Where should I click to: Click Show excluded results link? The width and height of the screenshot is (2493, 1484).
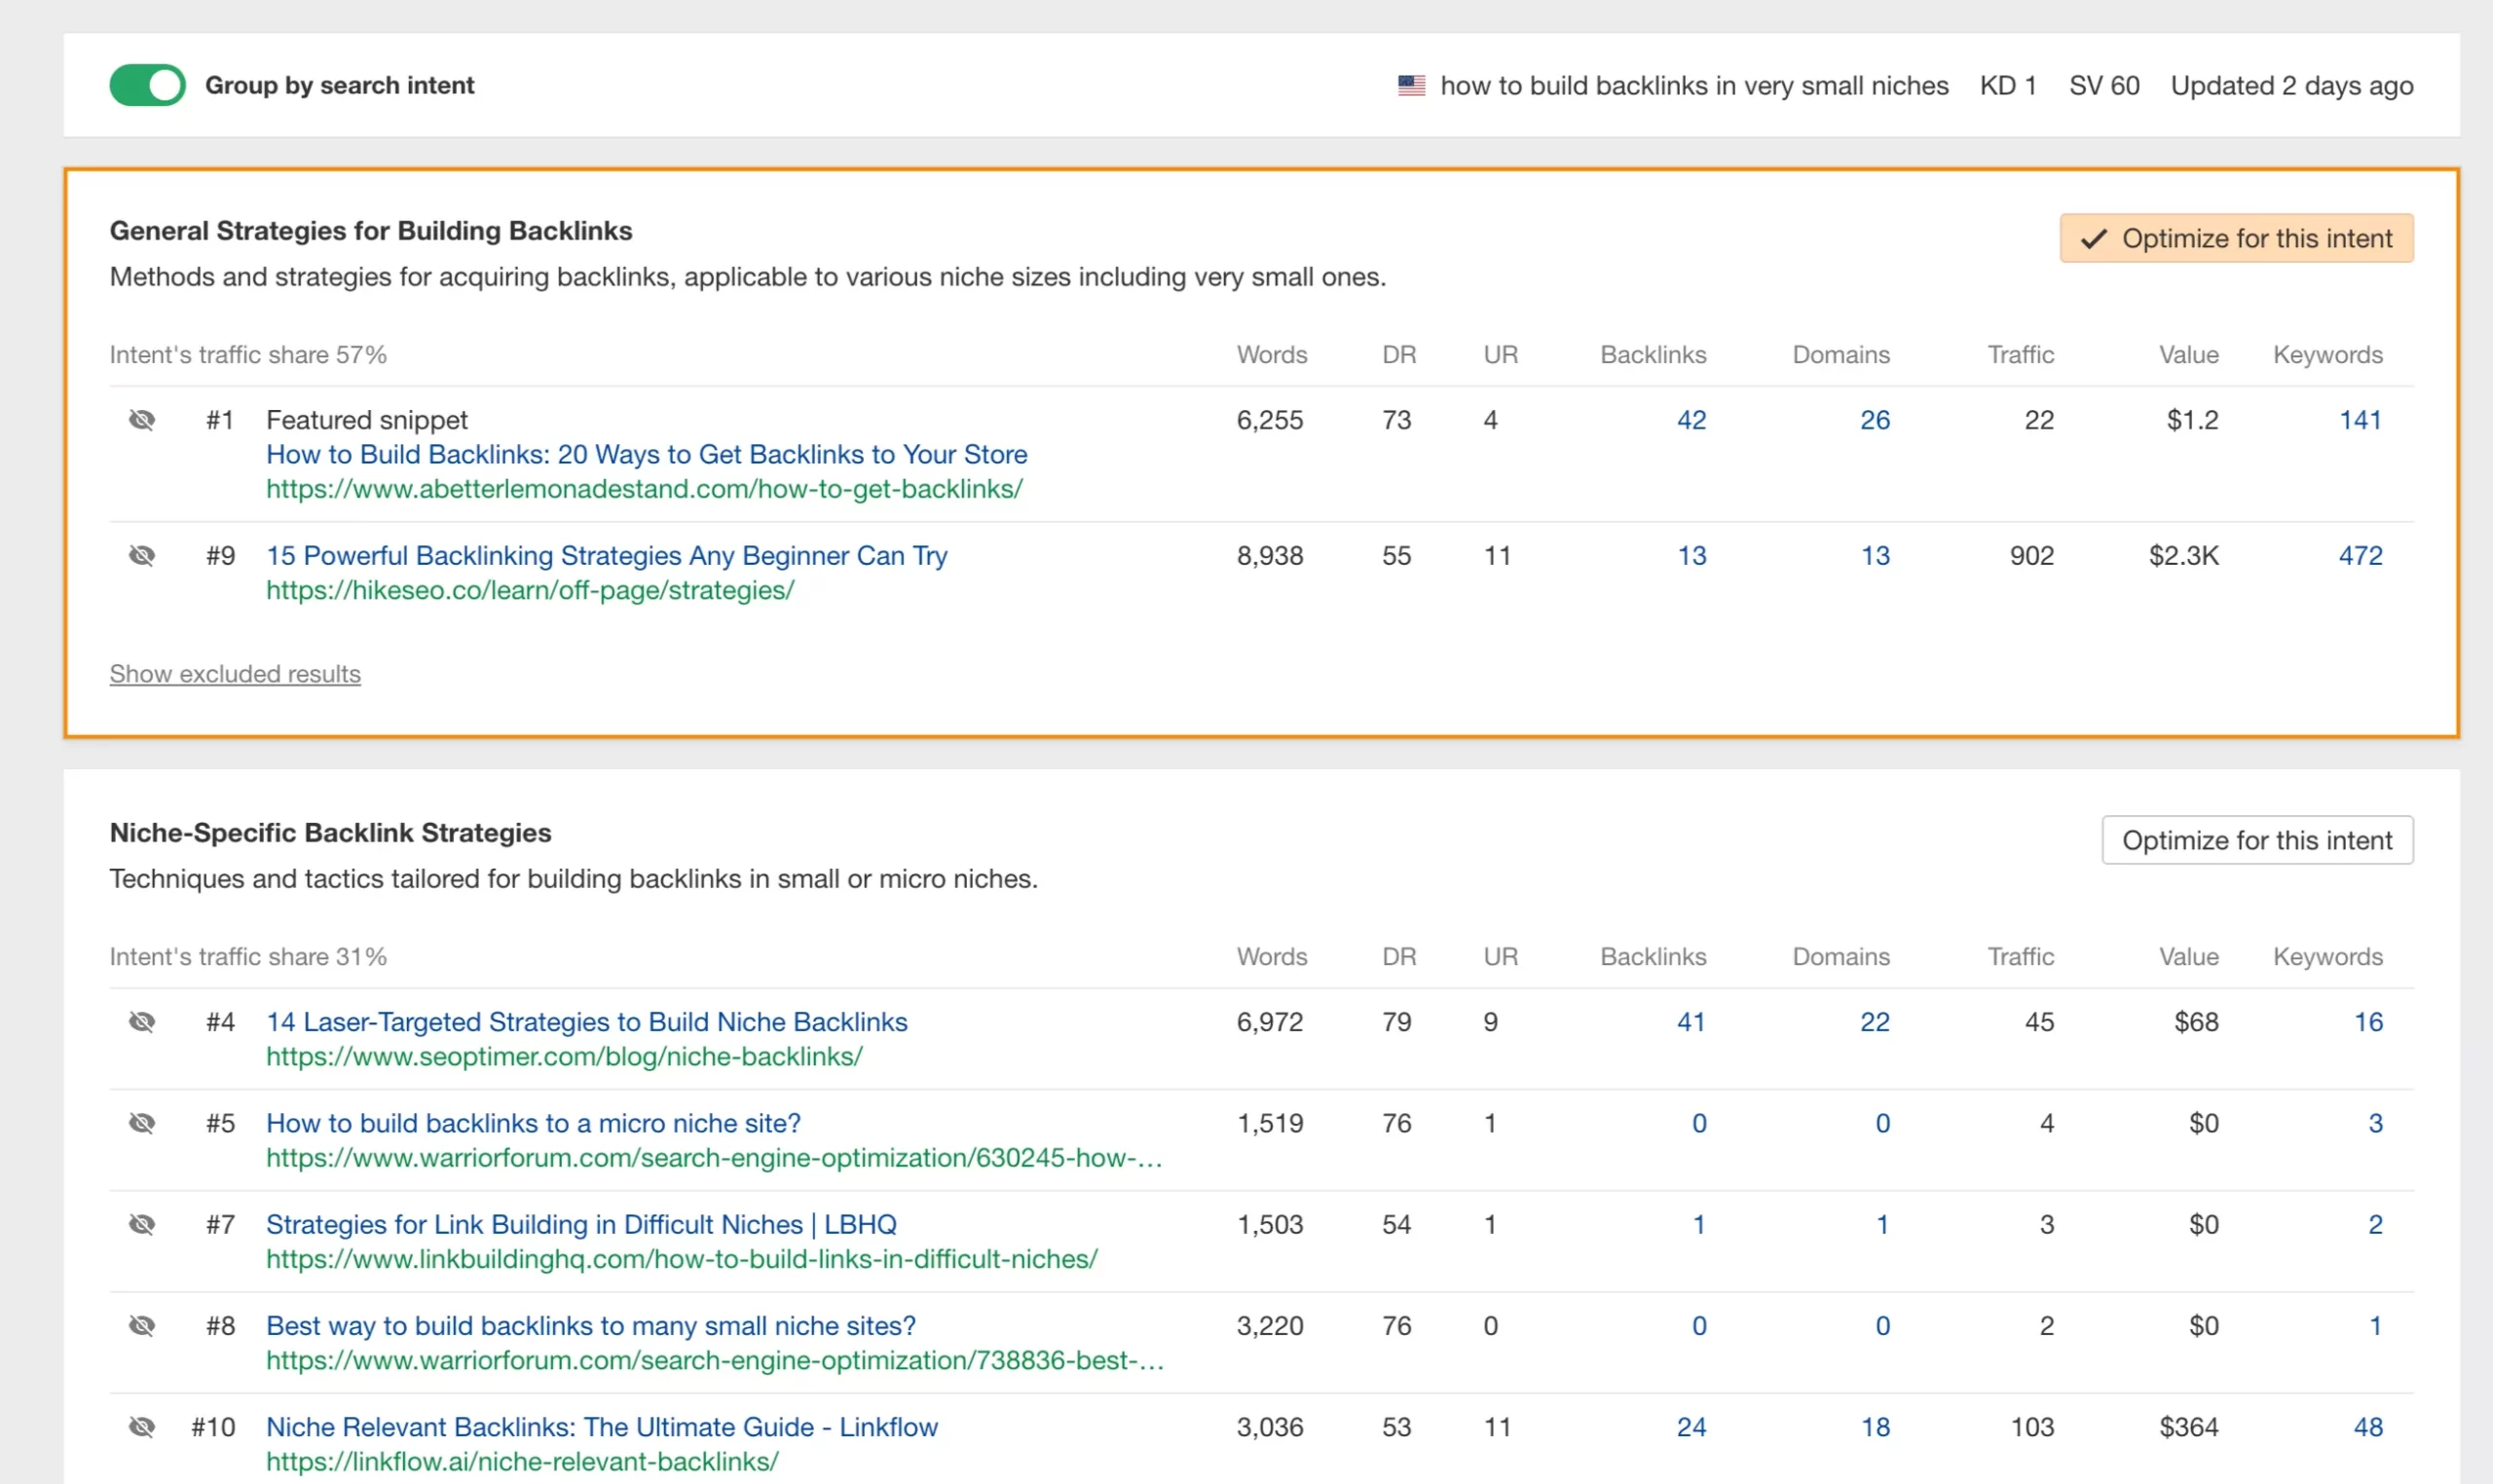(235, 674)
